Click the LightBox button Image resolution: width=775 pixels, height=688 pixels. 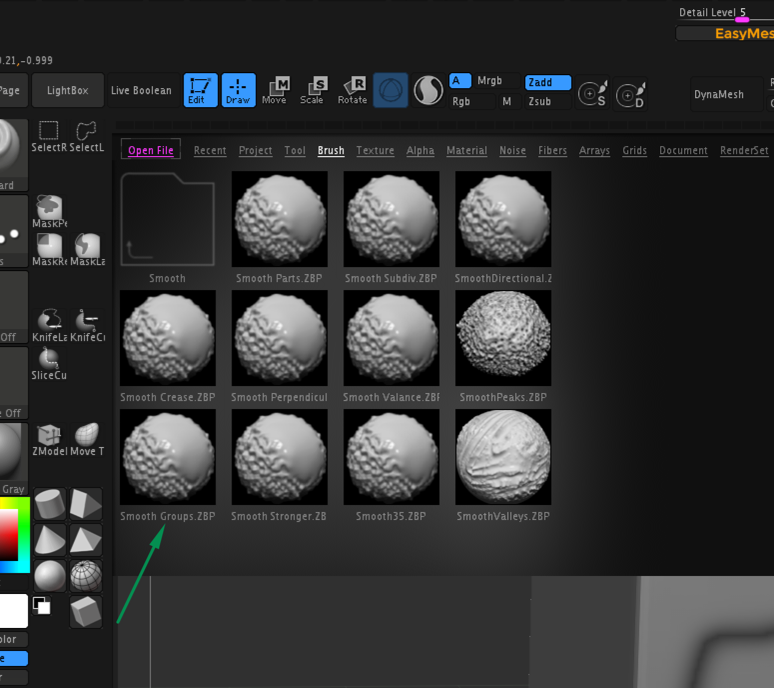click(x=67, y=90)
